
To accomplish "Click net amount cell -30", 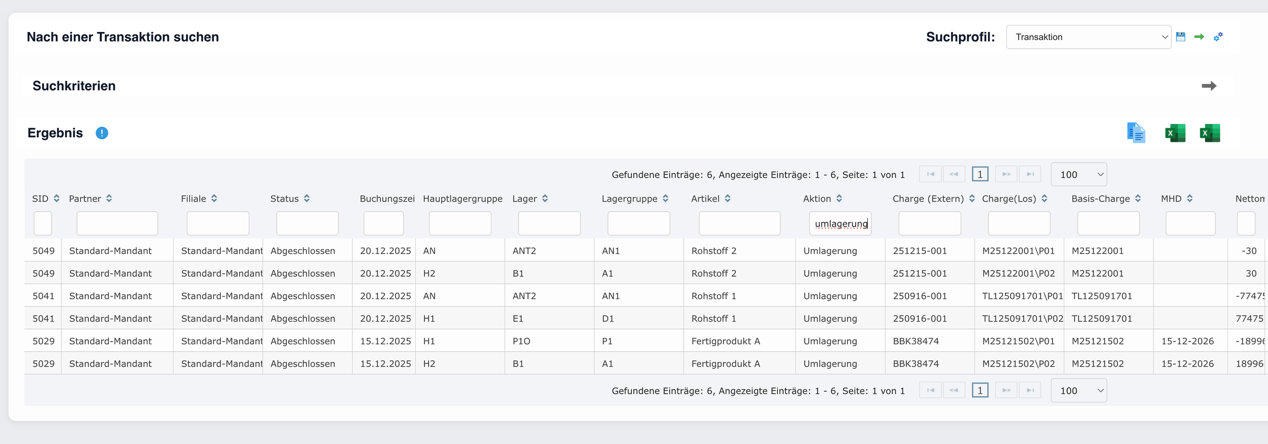I will click(x=1248, y=251).
